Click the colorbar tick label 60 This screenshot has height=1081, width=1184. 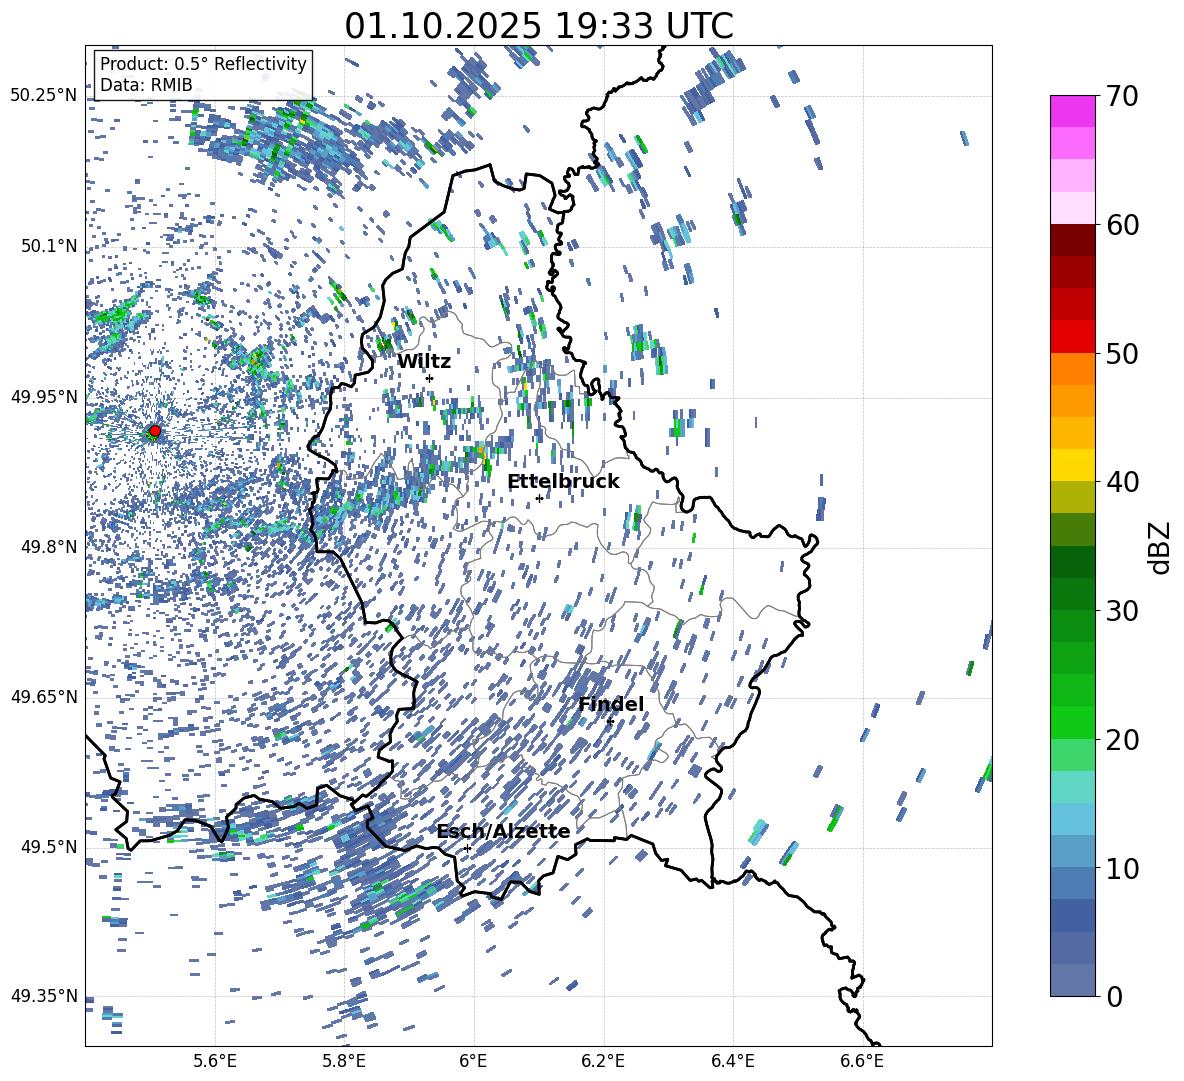[x=1122, y=225]
